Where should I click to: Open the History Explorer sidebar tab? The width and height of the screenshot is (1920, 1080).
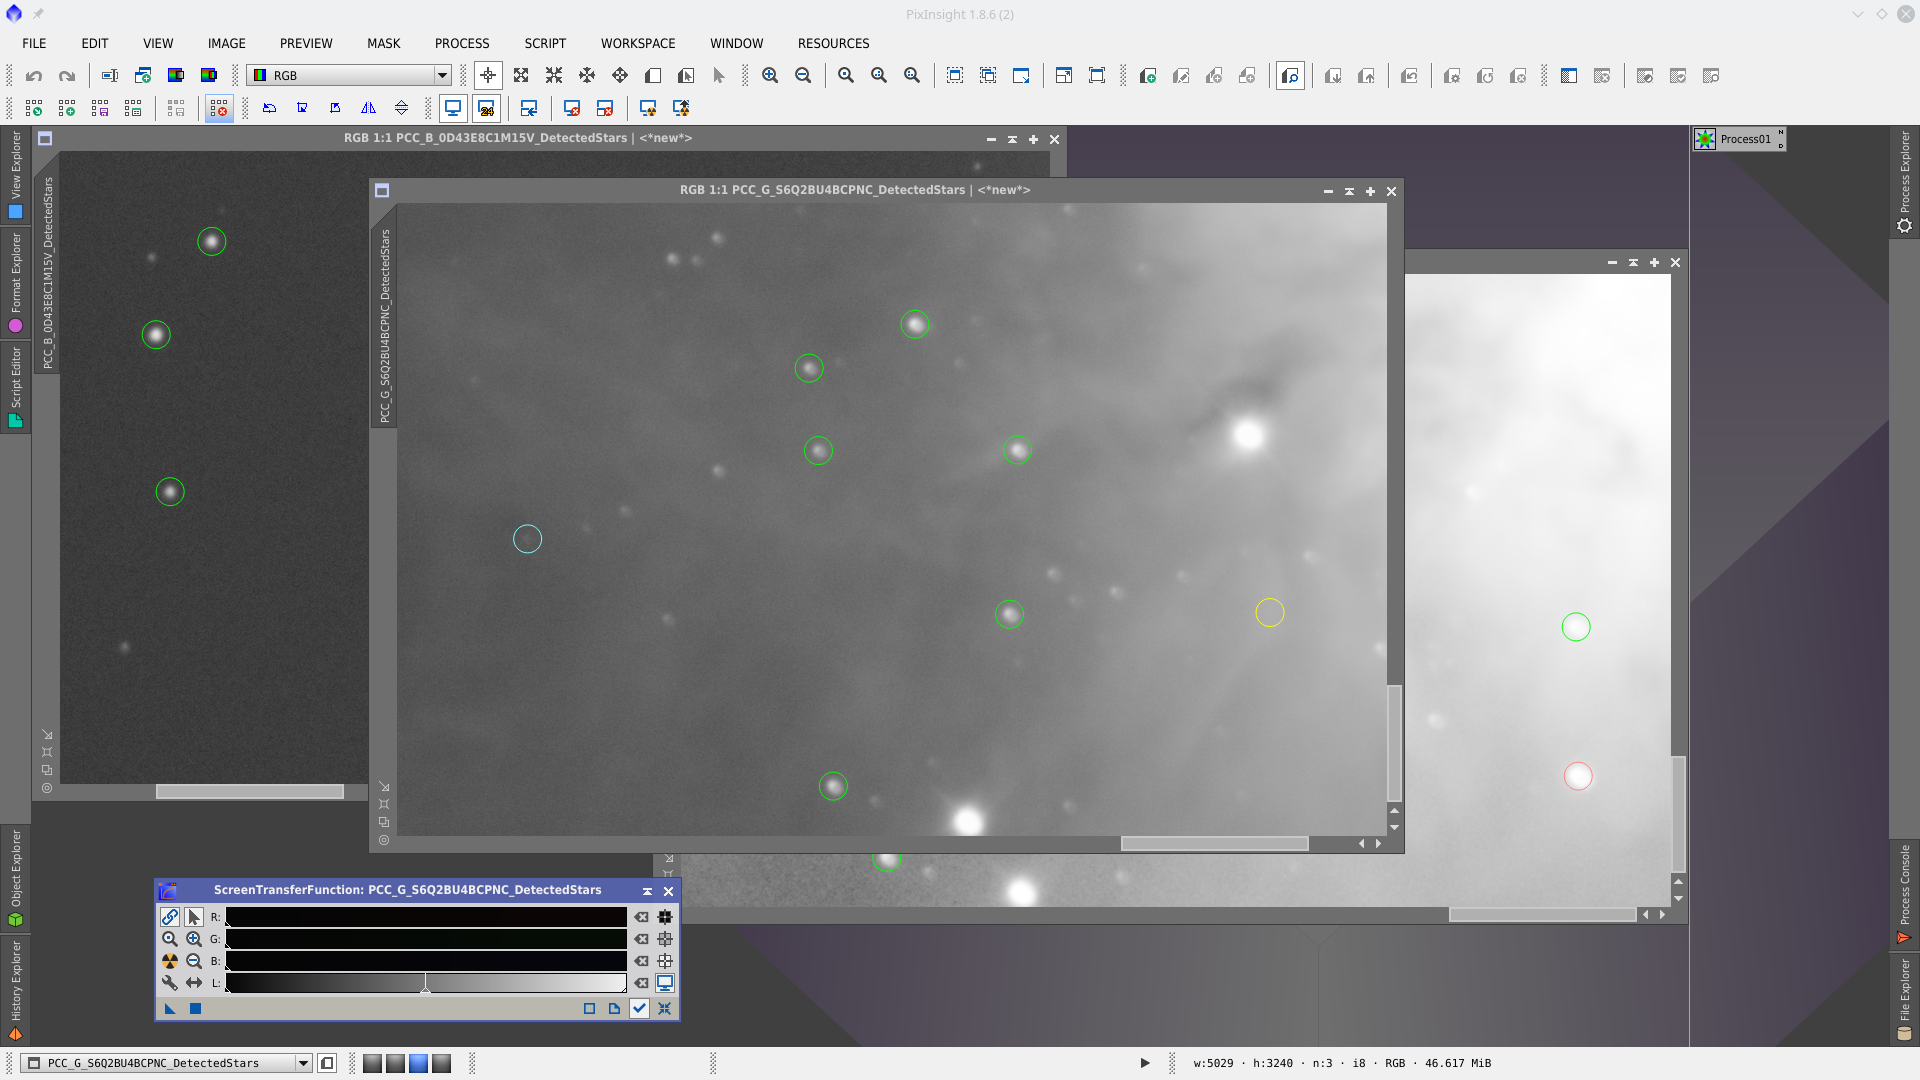(15, 990)
